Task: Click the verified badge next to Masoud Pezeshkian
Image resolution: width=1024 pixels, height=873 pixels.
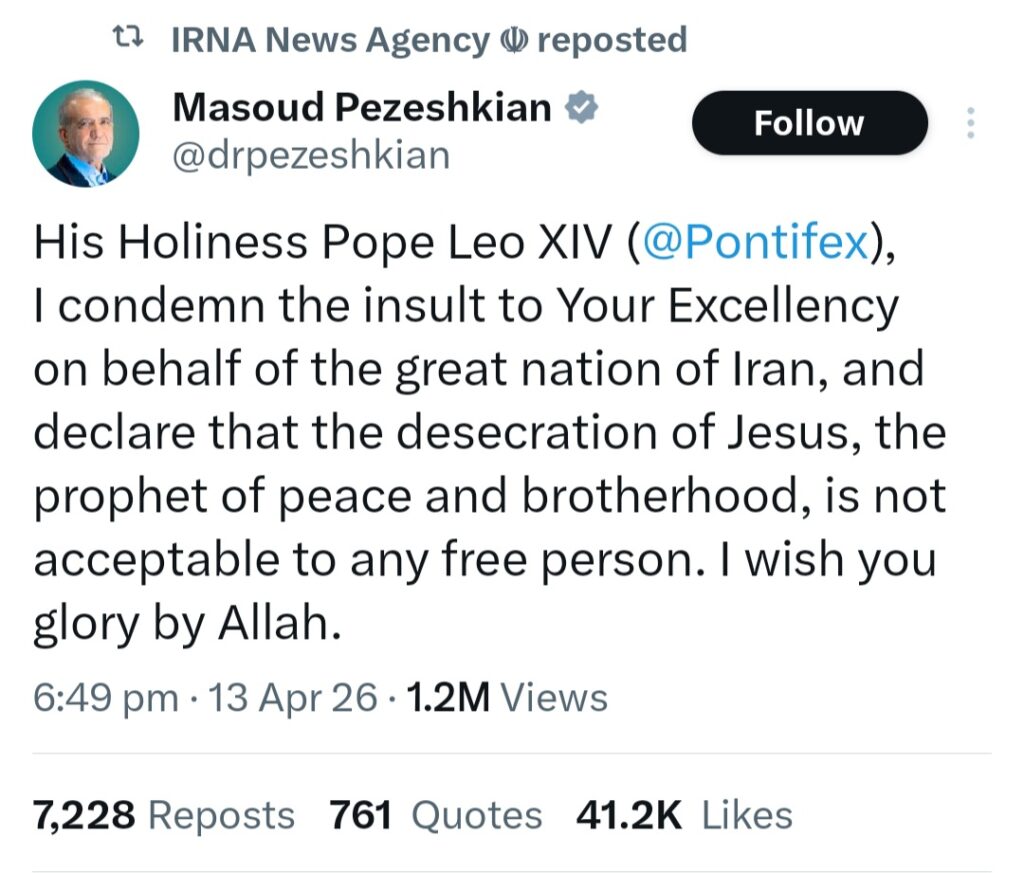Action: 581,106
